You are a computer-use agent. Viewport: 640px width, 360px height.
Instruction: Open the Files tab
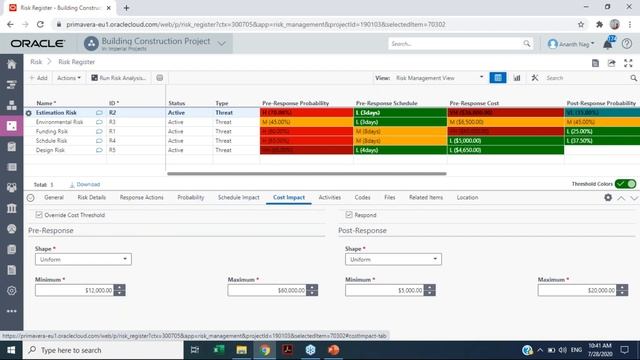(390, 197)
